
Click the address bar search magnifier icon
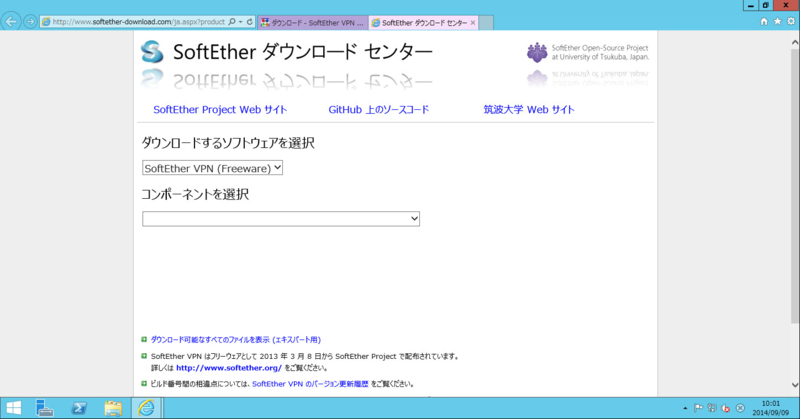232,22
